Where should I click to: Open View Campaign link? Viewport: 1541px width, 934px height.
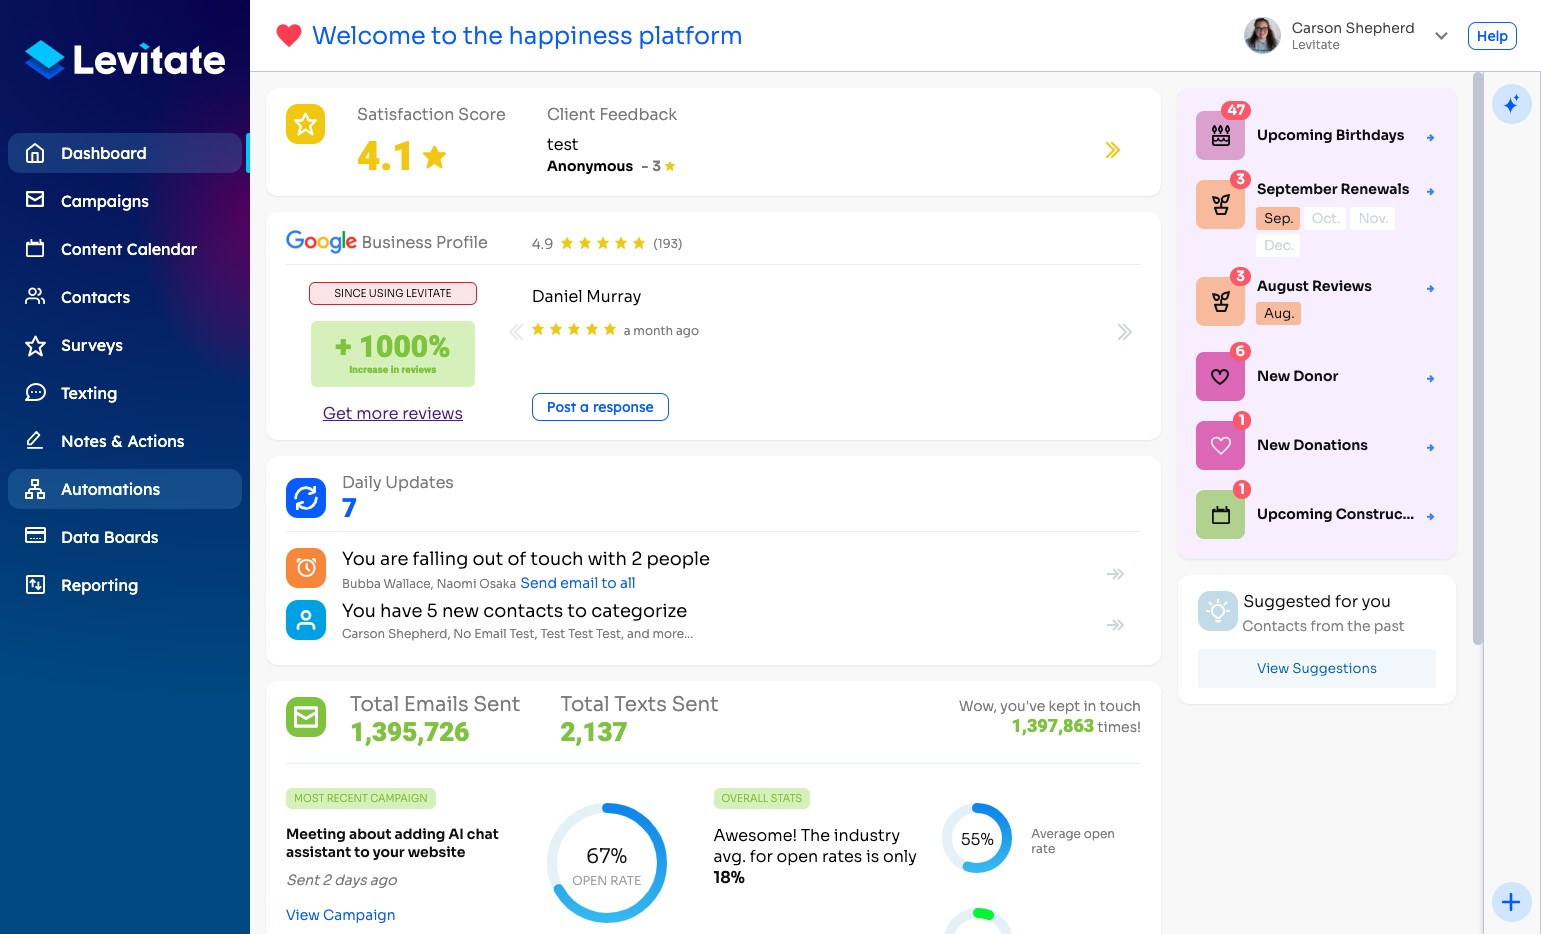tap(341, 915)
